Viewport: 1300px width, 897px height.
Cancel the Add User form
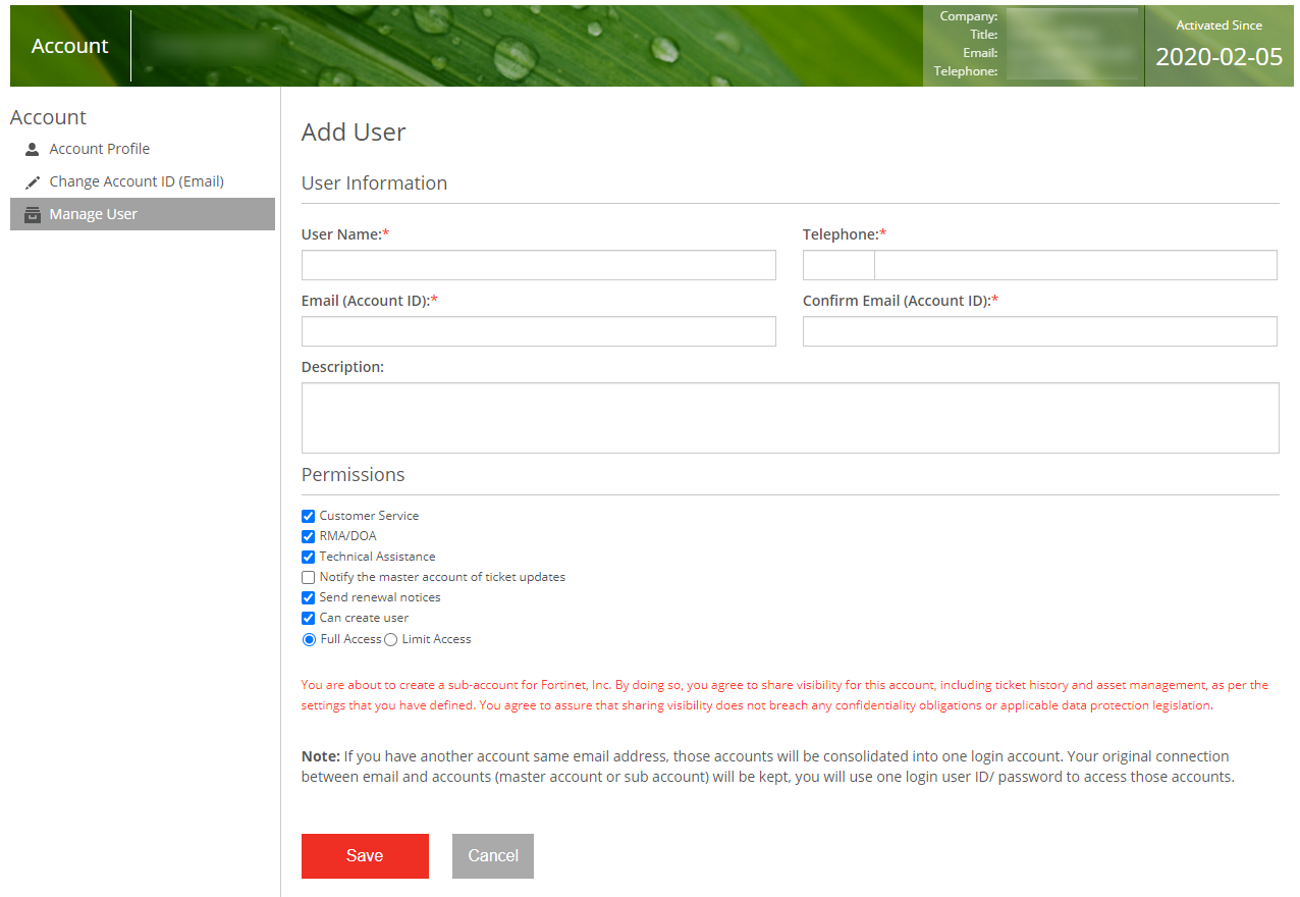(492, 855)
